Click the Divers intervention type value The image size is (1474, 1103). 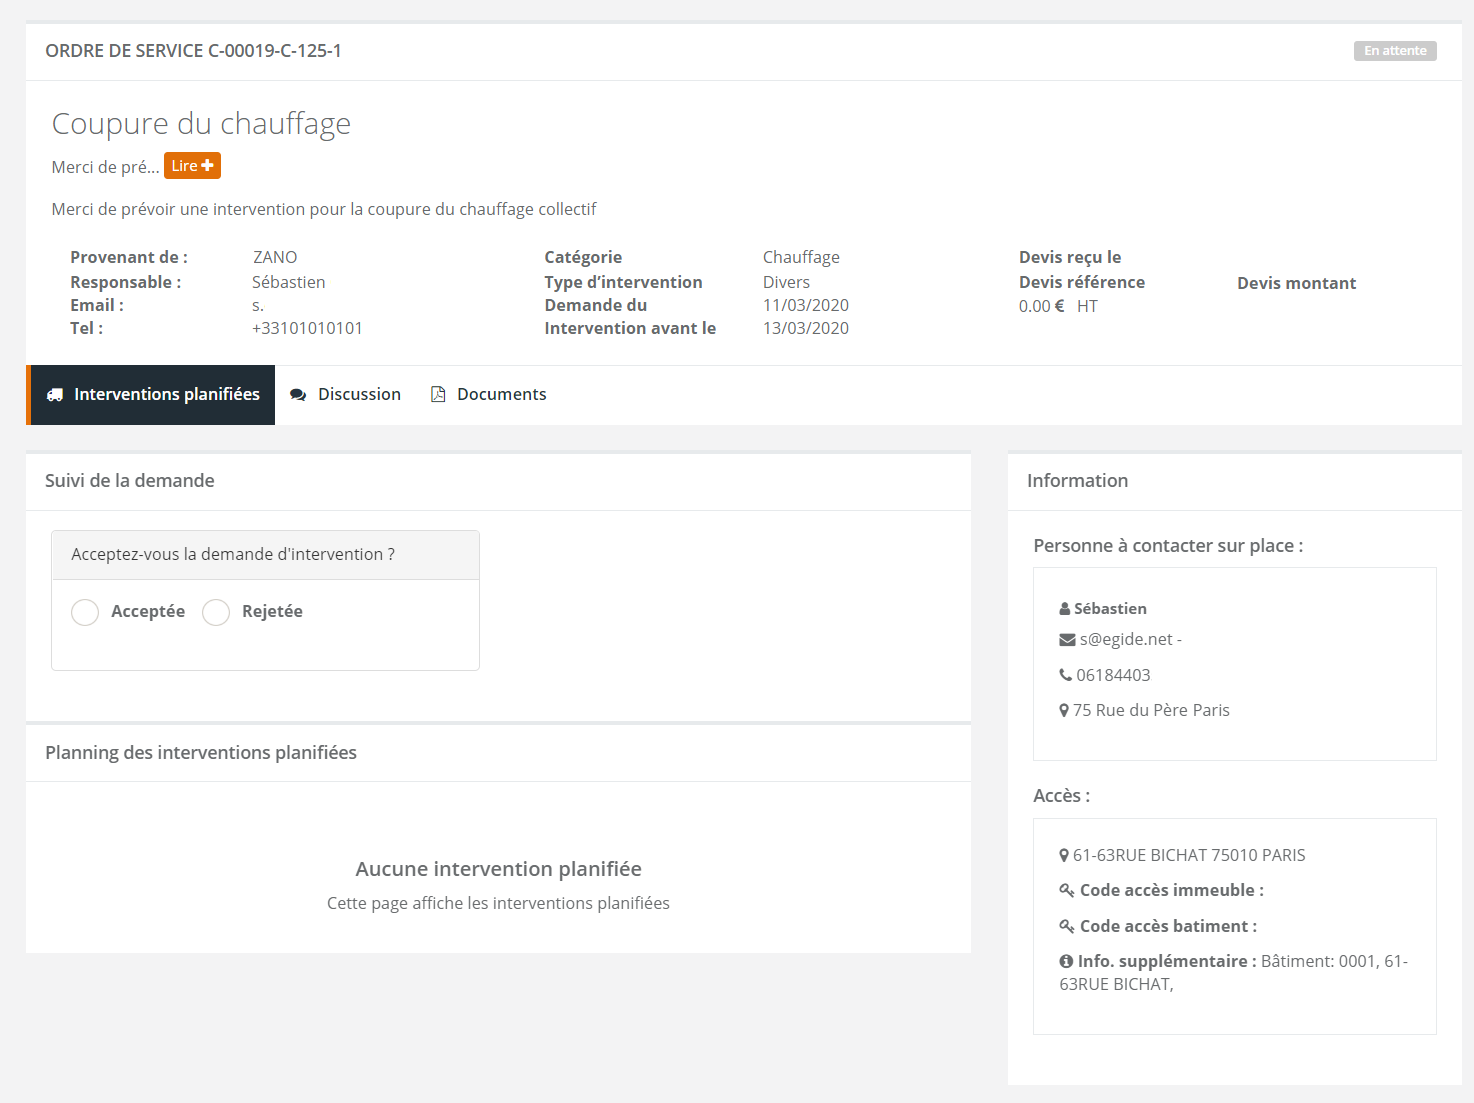[786, 282]
